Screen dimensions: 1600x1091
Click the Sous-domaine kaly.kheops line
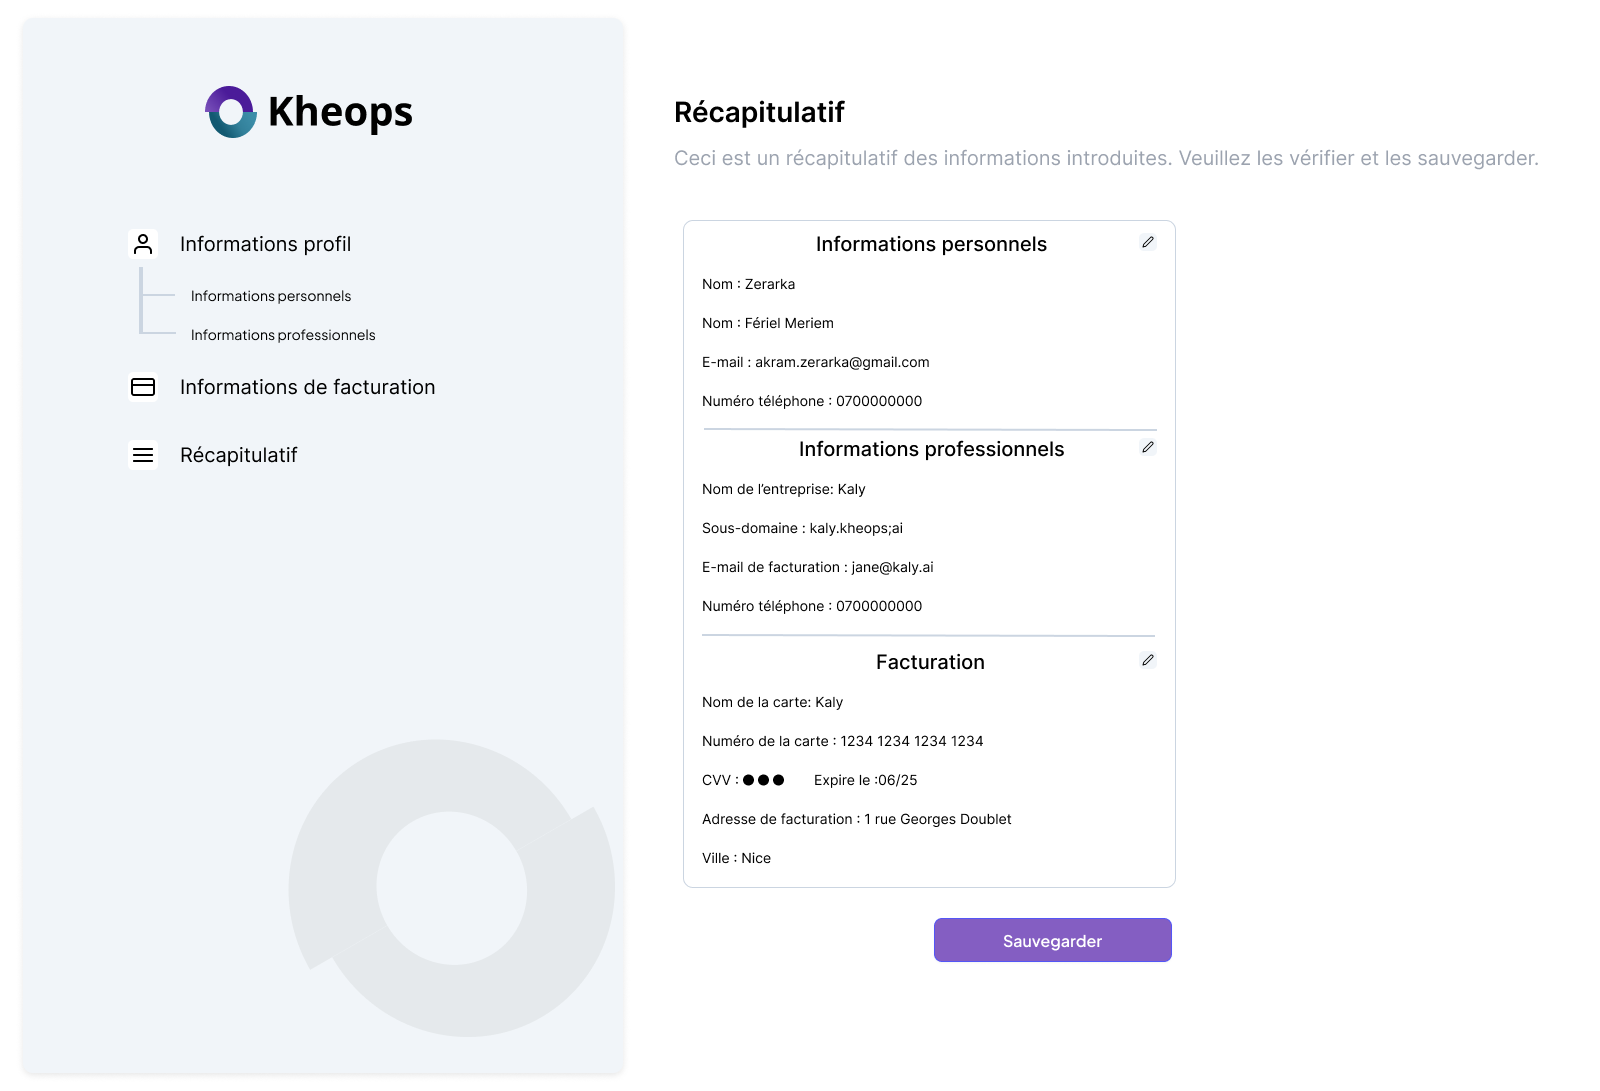[802, 528]
